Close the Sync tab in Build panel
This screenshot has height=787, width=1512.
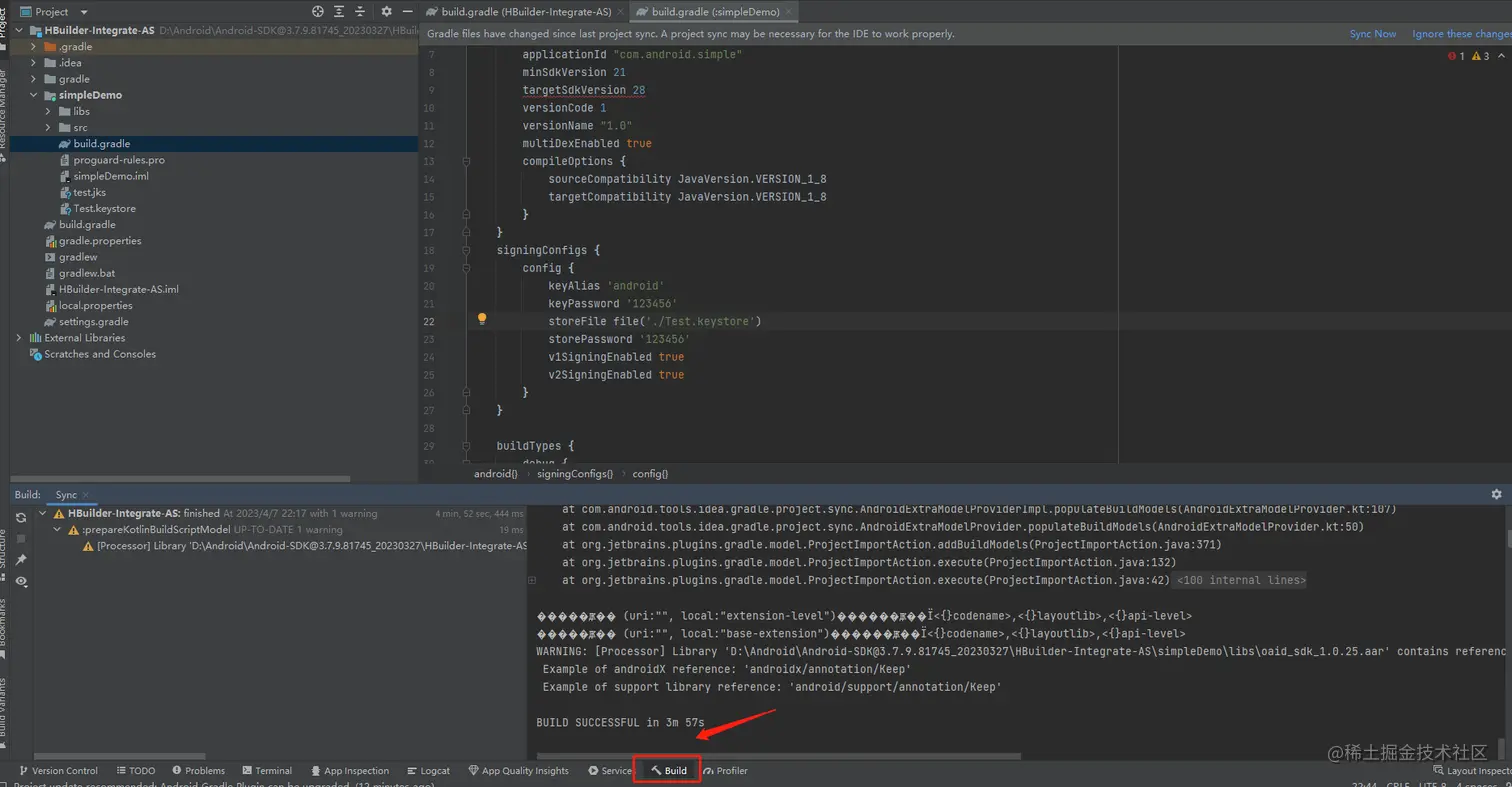click(86, 495)
